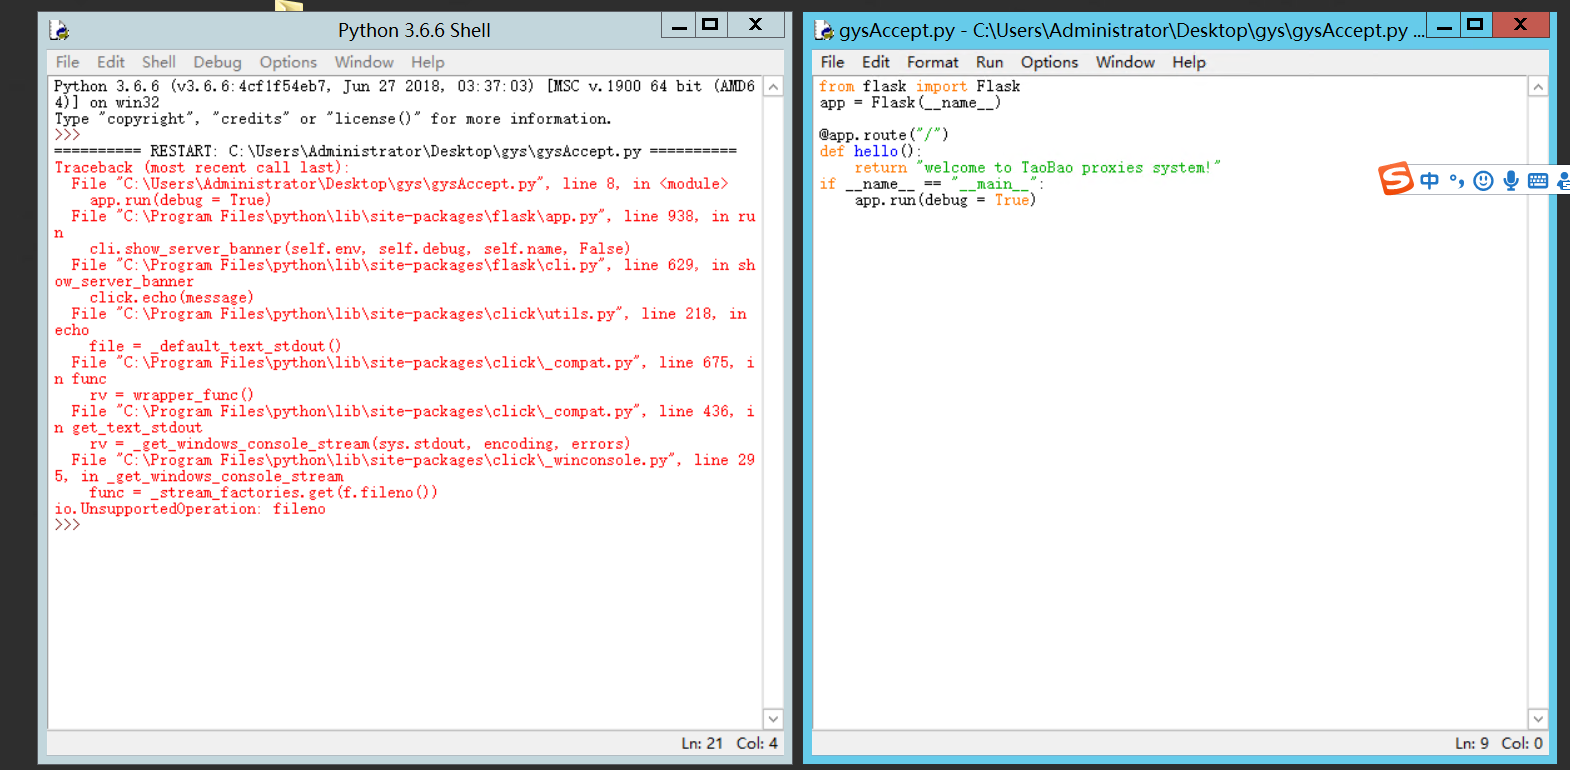This screenshot has width=1570, height=770.
Task: Click the @app.route("/") decorator line
Action: pyautogui.click(x=883, y=135)
